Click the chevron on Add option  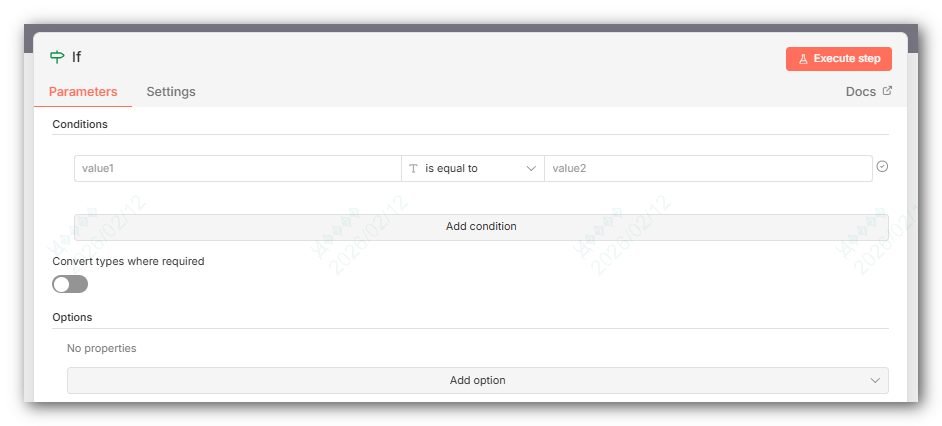(875, 380)
